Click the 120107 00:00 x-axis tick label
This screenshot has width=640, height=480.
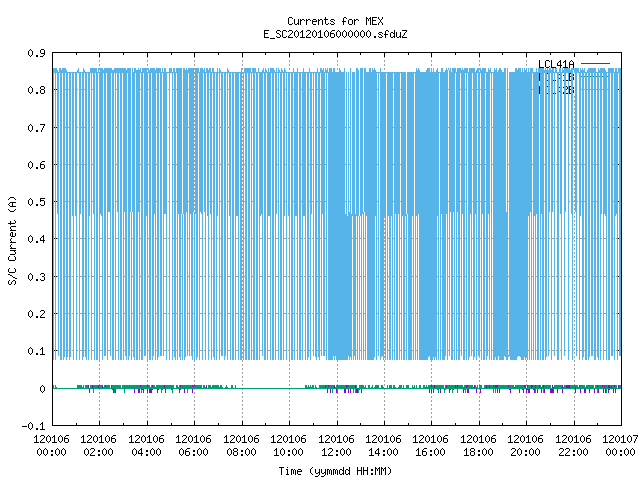(620, 446)
